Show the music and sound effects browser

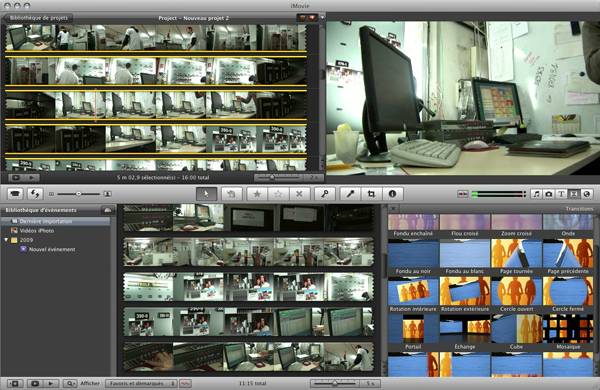[x=536, y=194]
